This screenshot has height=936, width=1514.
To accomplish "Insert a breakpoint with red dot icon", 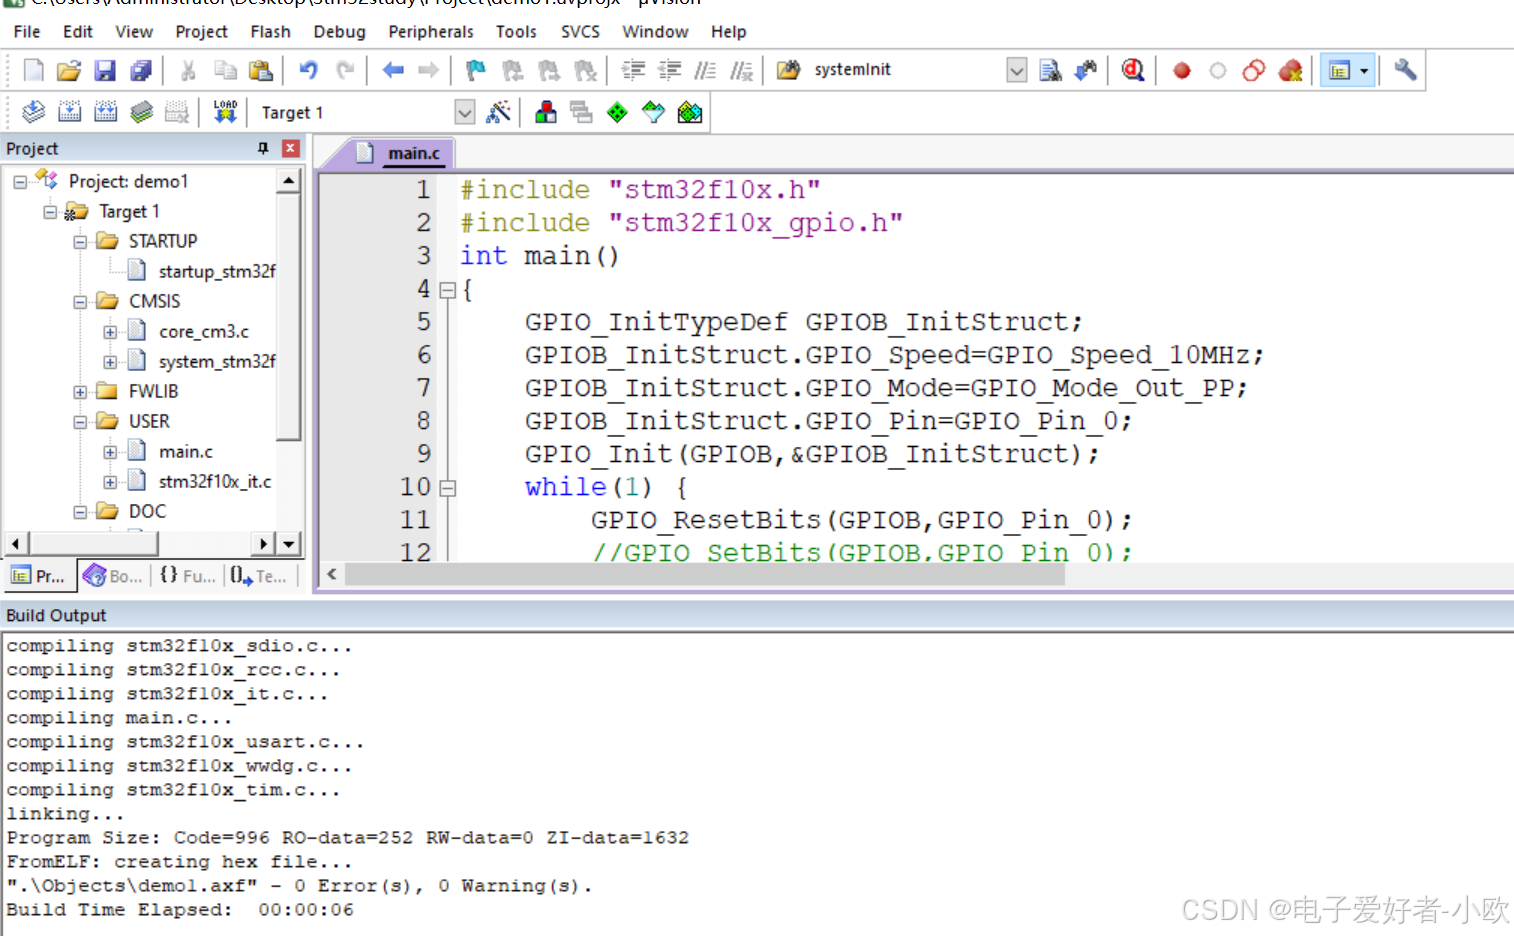I will [1181, 70].
